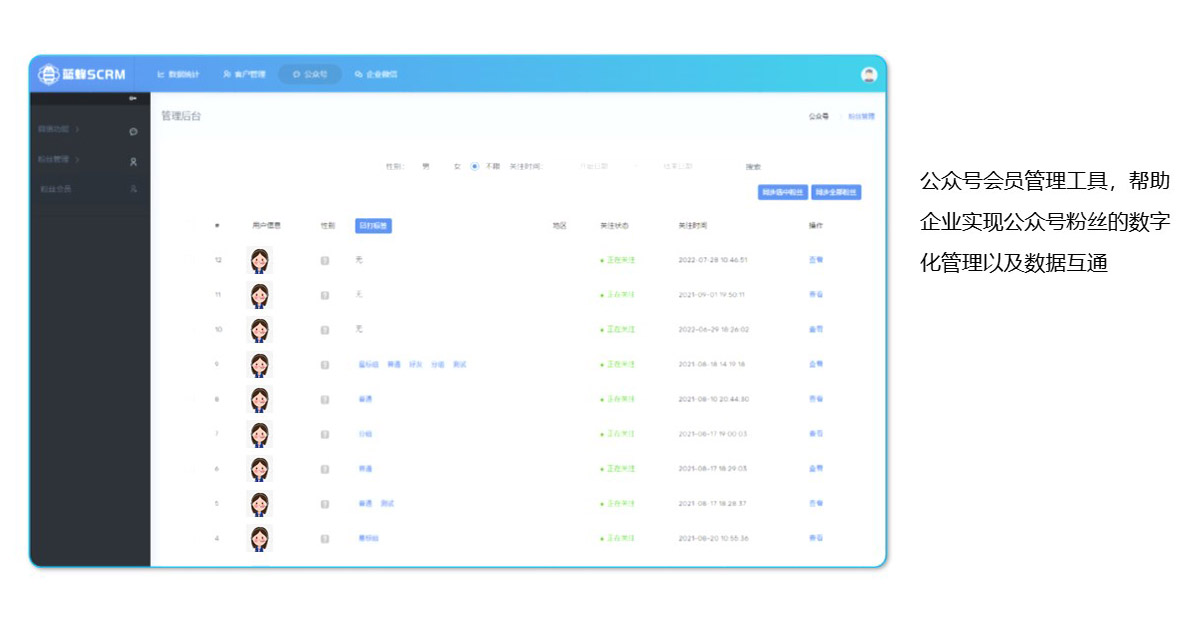1200x642 pixels.
Task: Click the sidebar collapse icon
Action: (x=133, y=98)
